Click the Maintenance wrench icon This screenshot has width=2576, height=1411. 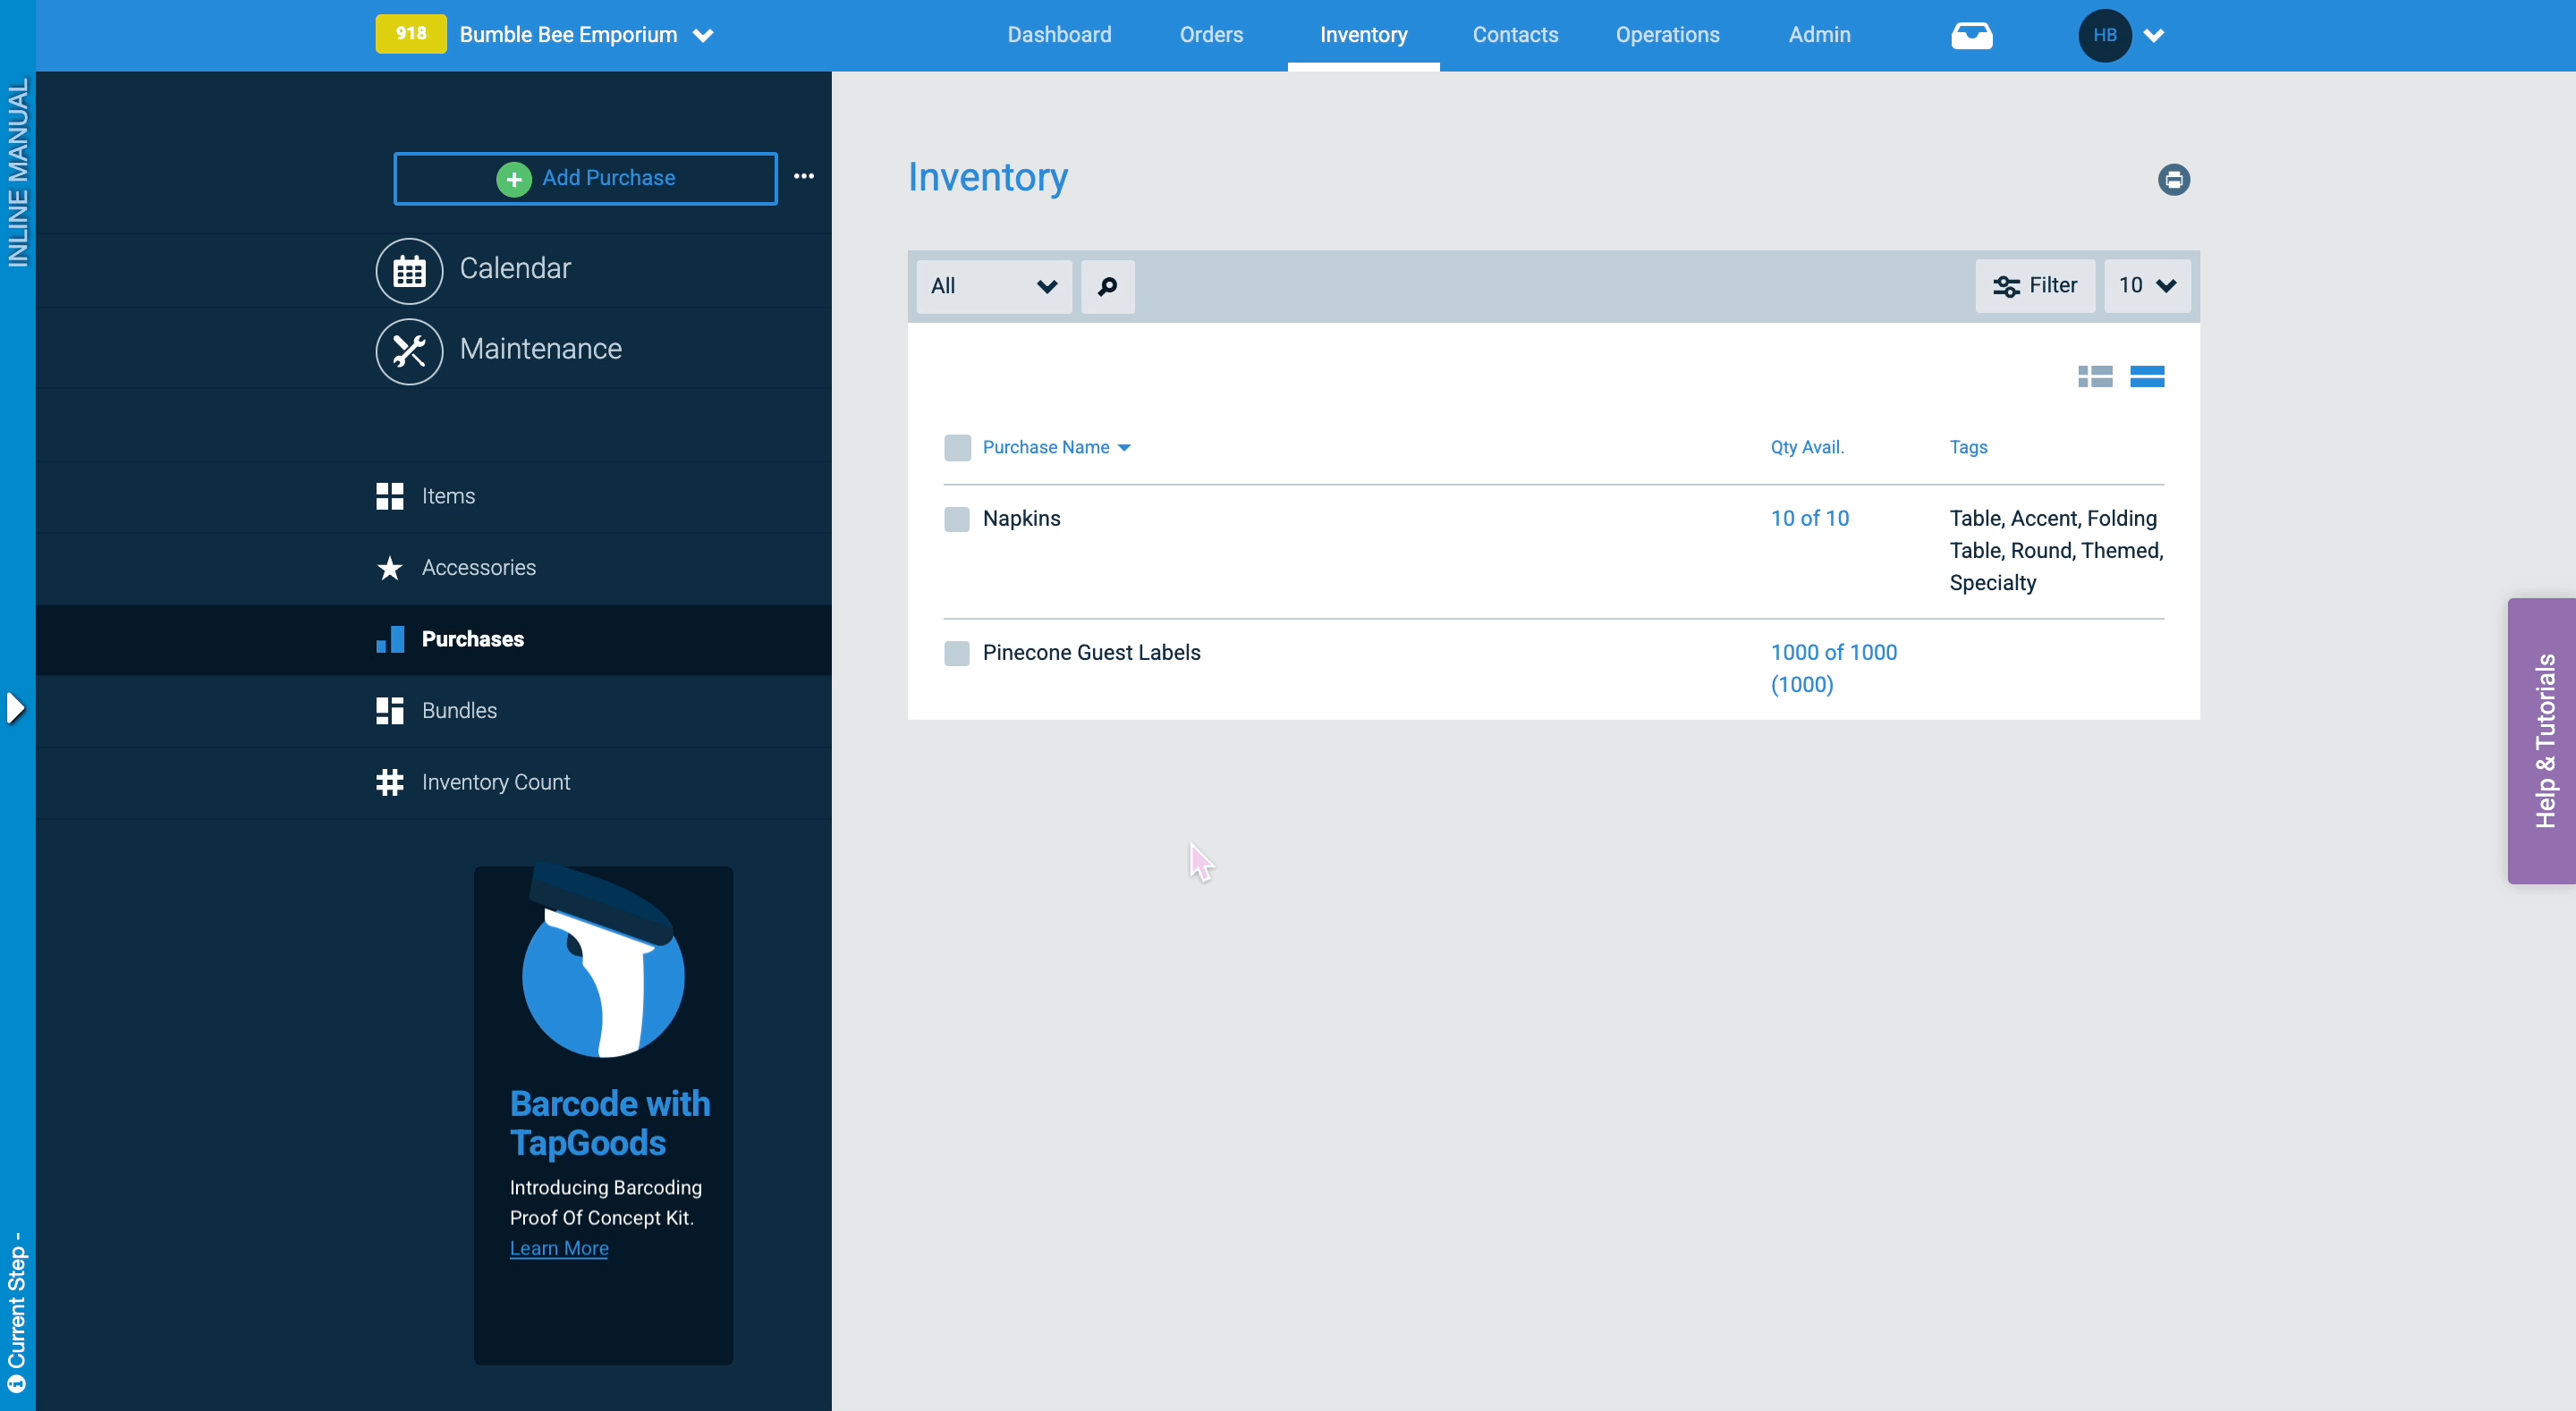(409, 351)
